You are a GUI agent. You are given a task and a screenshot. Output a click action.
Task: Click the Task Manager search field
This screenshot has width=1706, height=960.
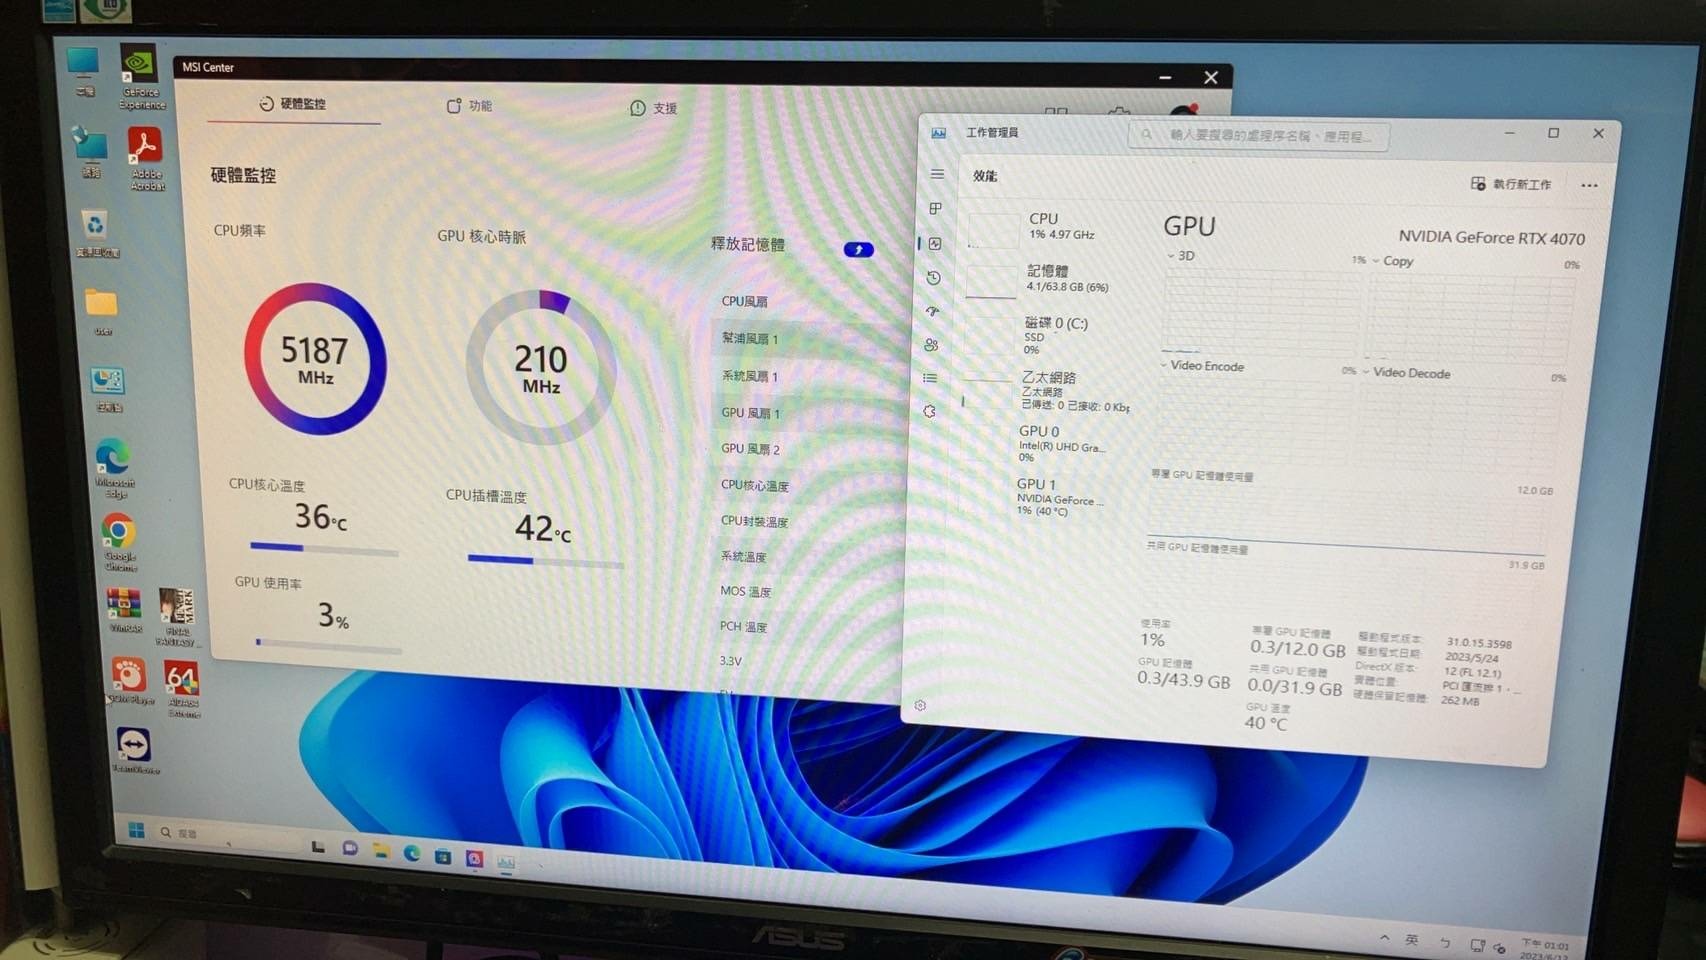[x=1258, y=135]
